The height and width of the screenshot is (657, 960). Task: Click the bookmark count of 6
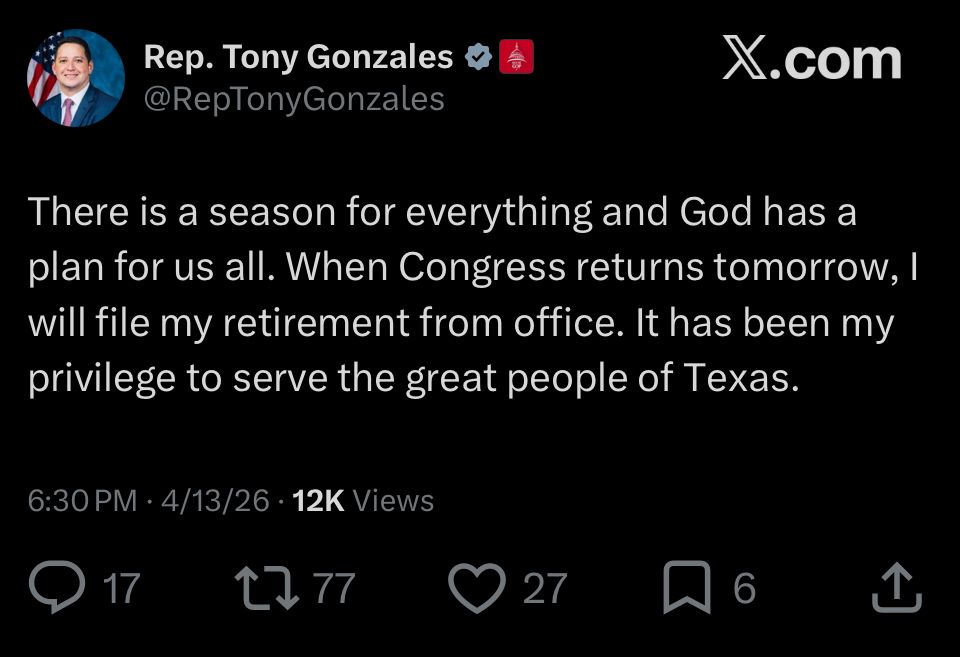pos(744,588)
